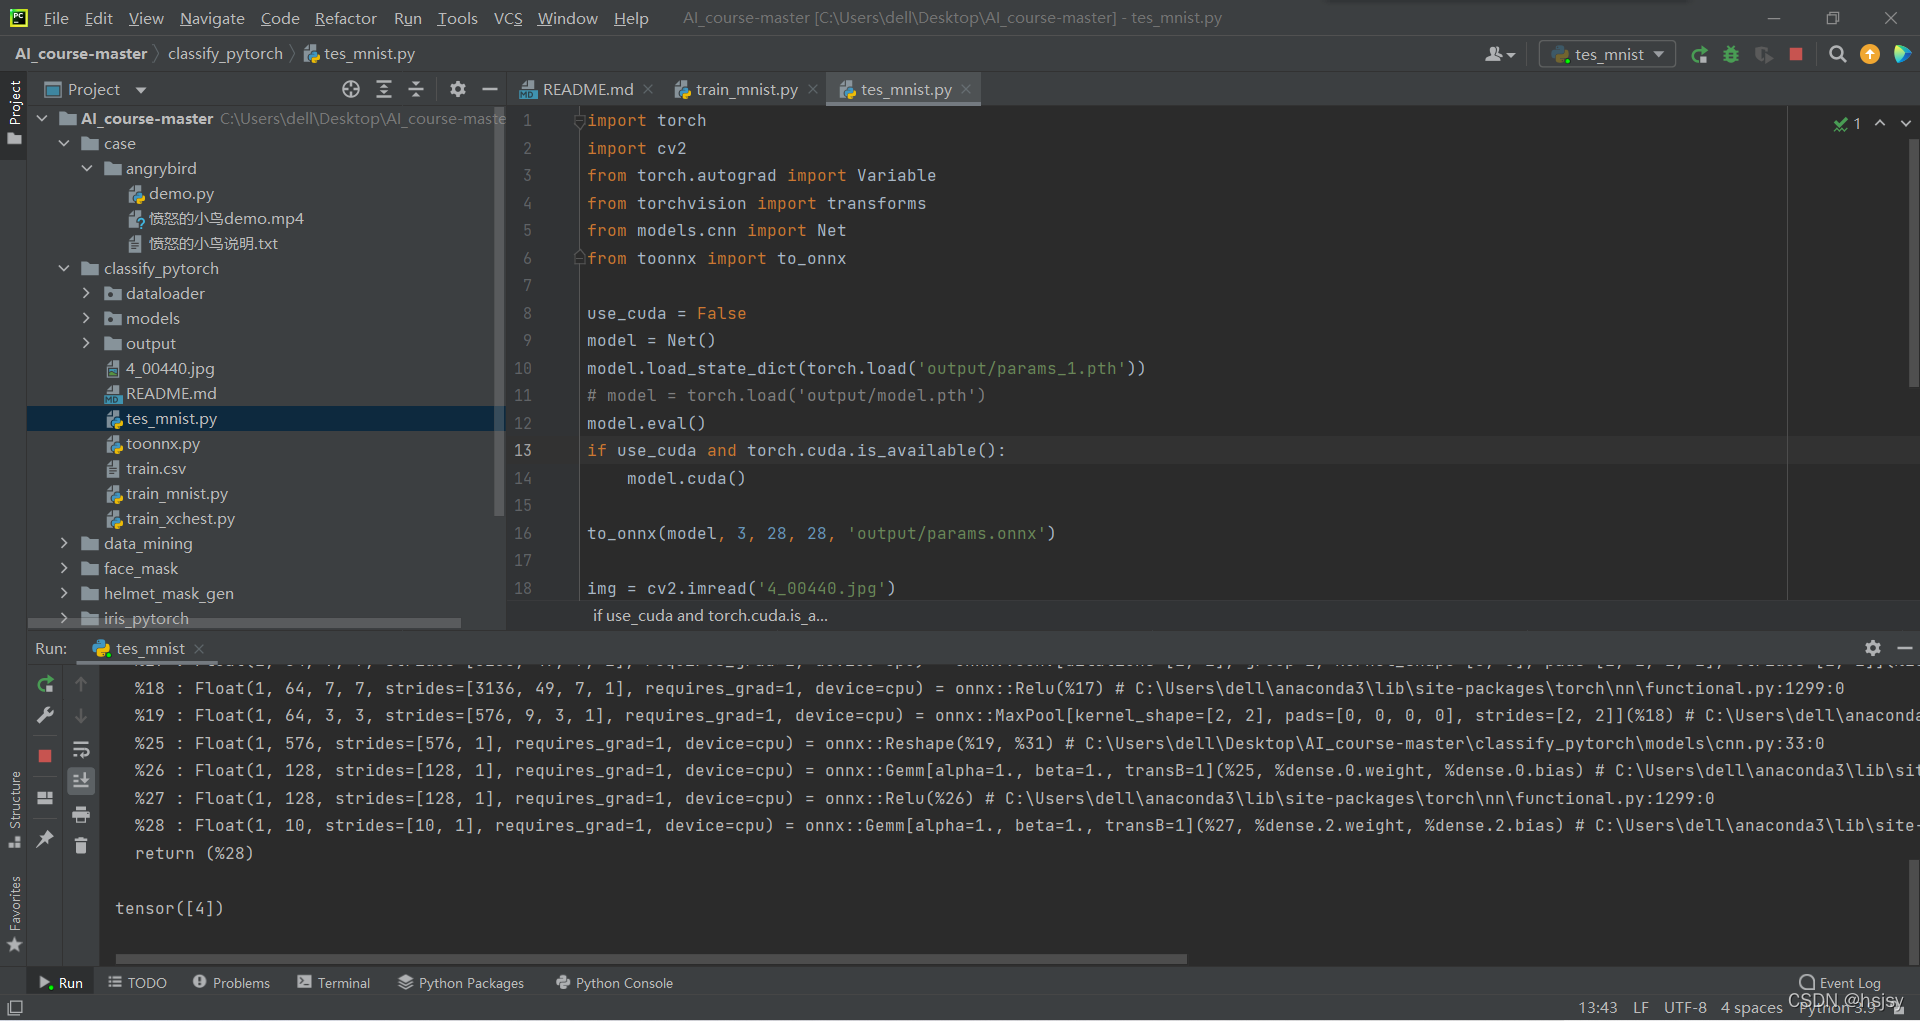1920x1021 pixels.
Task: Open the TODO tool window
Action: (138, 983)
